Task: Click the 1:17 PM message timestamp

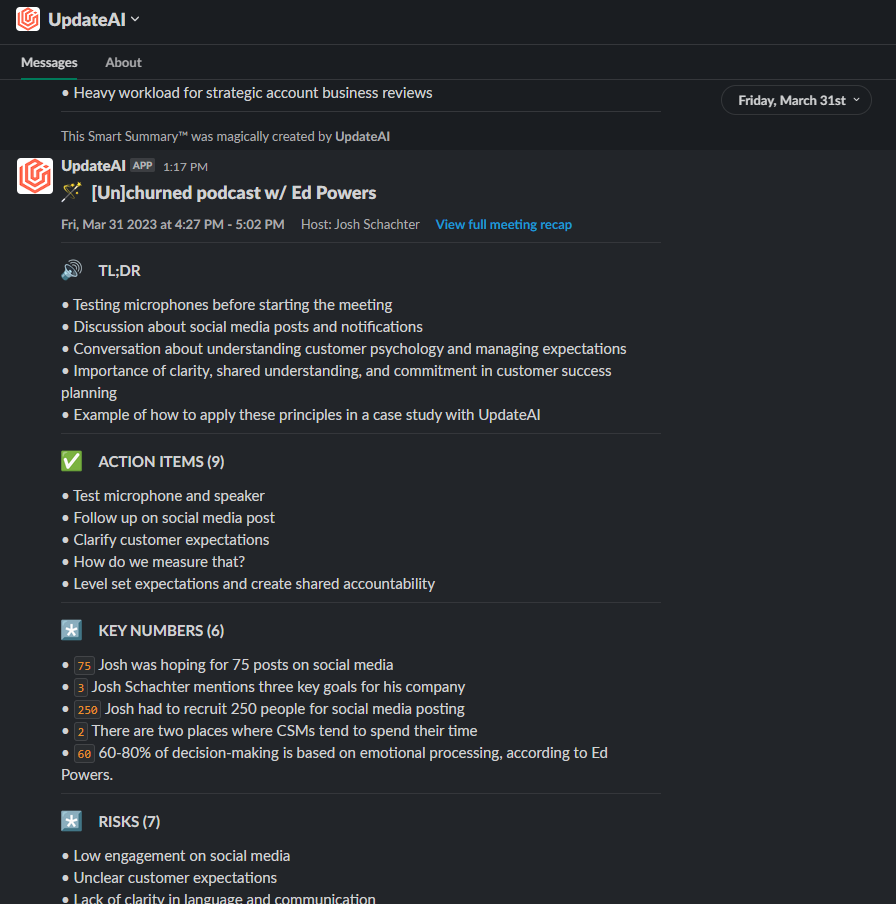Action: pyautogui.click(x=185, y=167)
